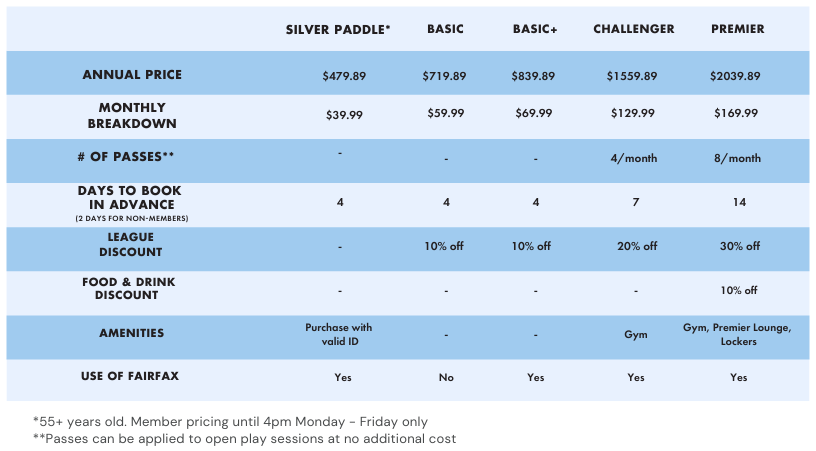Select the $2039.89 Premier annual price
This screenshot has width=816, height=451.
[735, 76]
